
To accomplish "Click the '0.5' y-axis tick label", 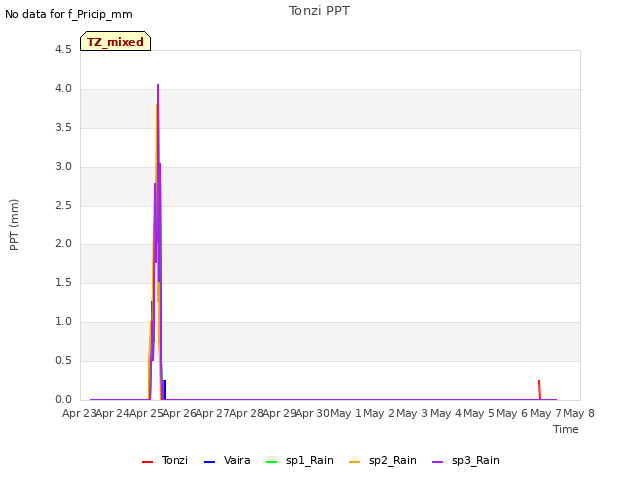I will (63, 360).
